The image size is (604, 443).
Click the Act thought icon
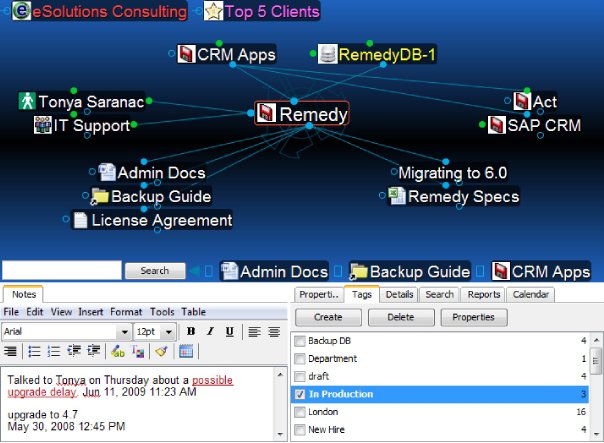pyautogui.click(x=522, y=101)
